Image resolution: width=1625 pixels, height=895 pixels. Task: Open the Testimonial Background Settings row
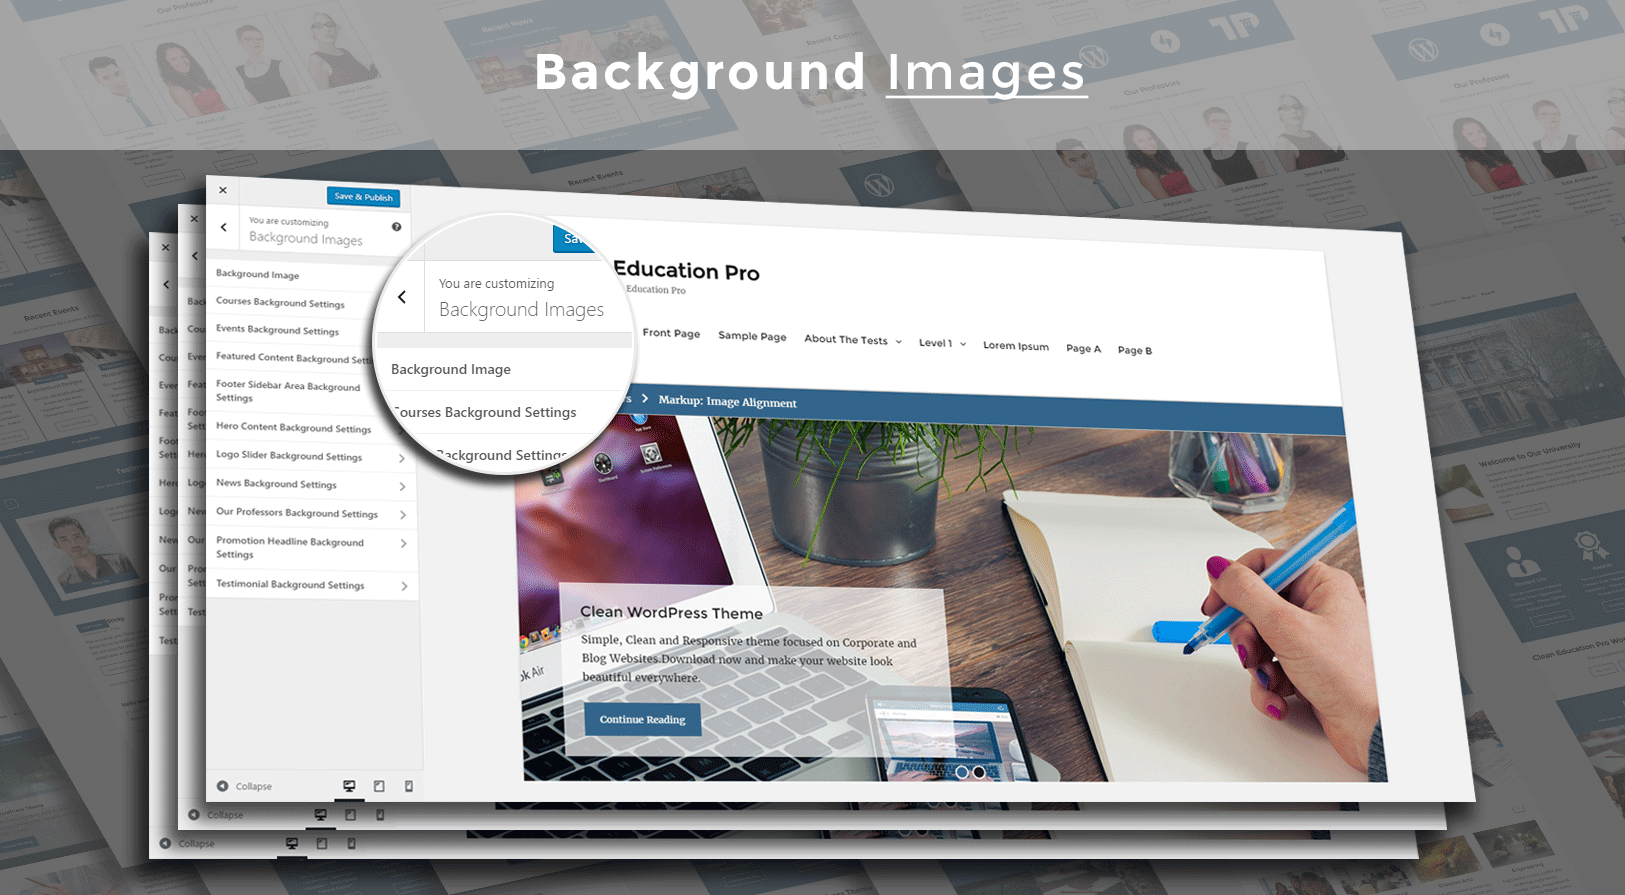point(312,585)
